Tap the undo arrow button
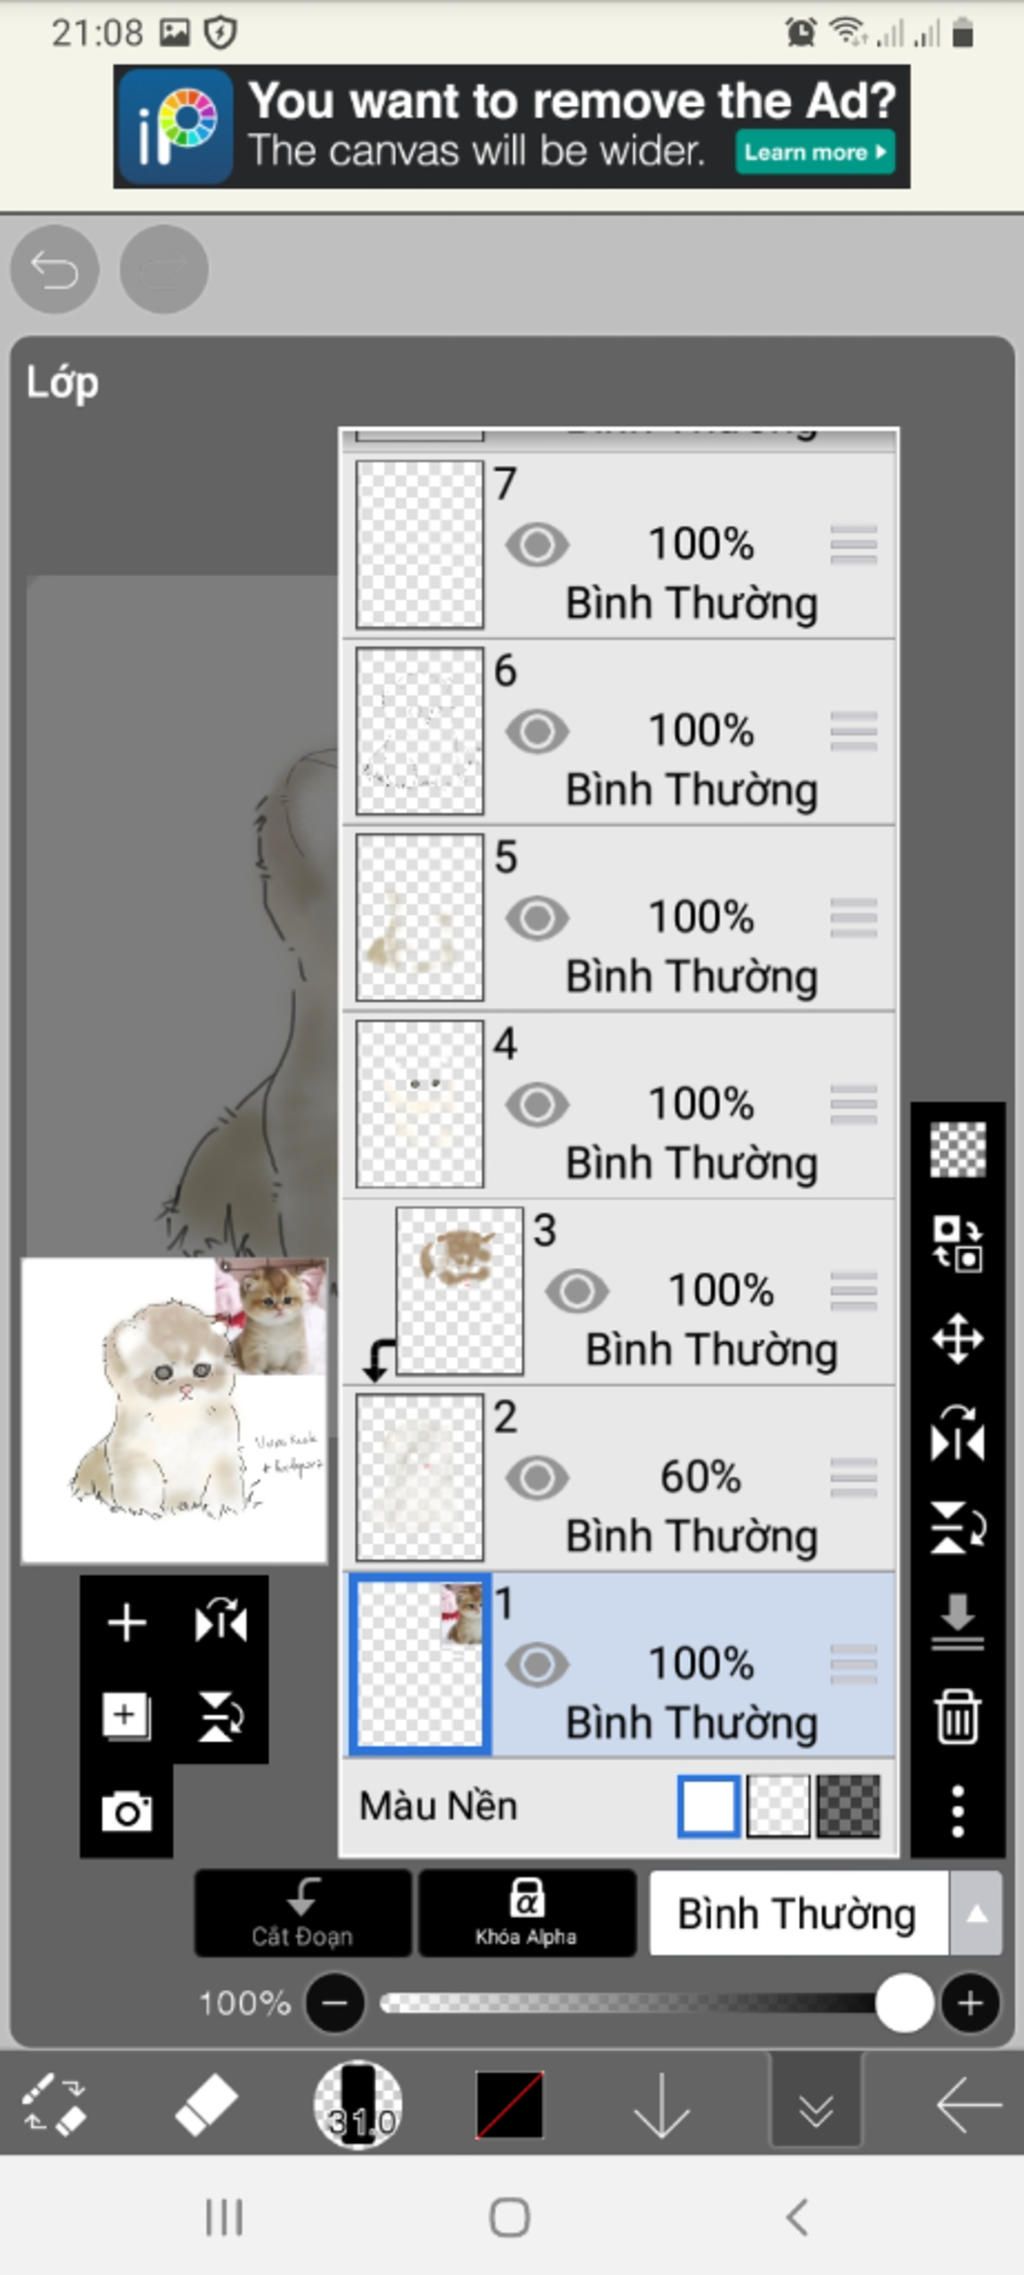The width and height of the screenshot is (1024, 2275). click(54, 269)
